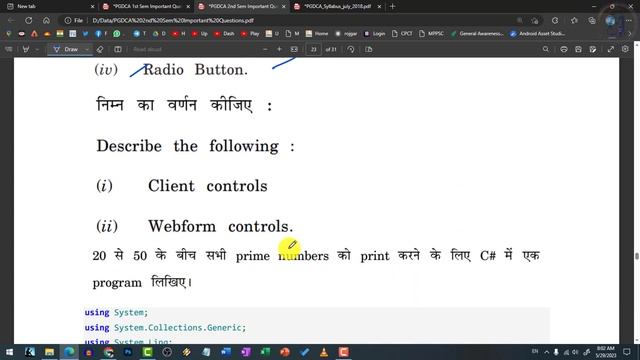Open the notification center icon
Image resolution: width=640 pixels, height=360 pixels.
(627, 352)
